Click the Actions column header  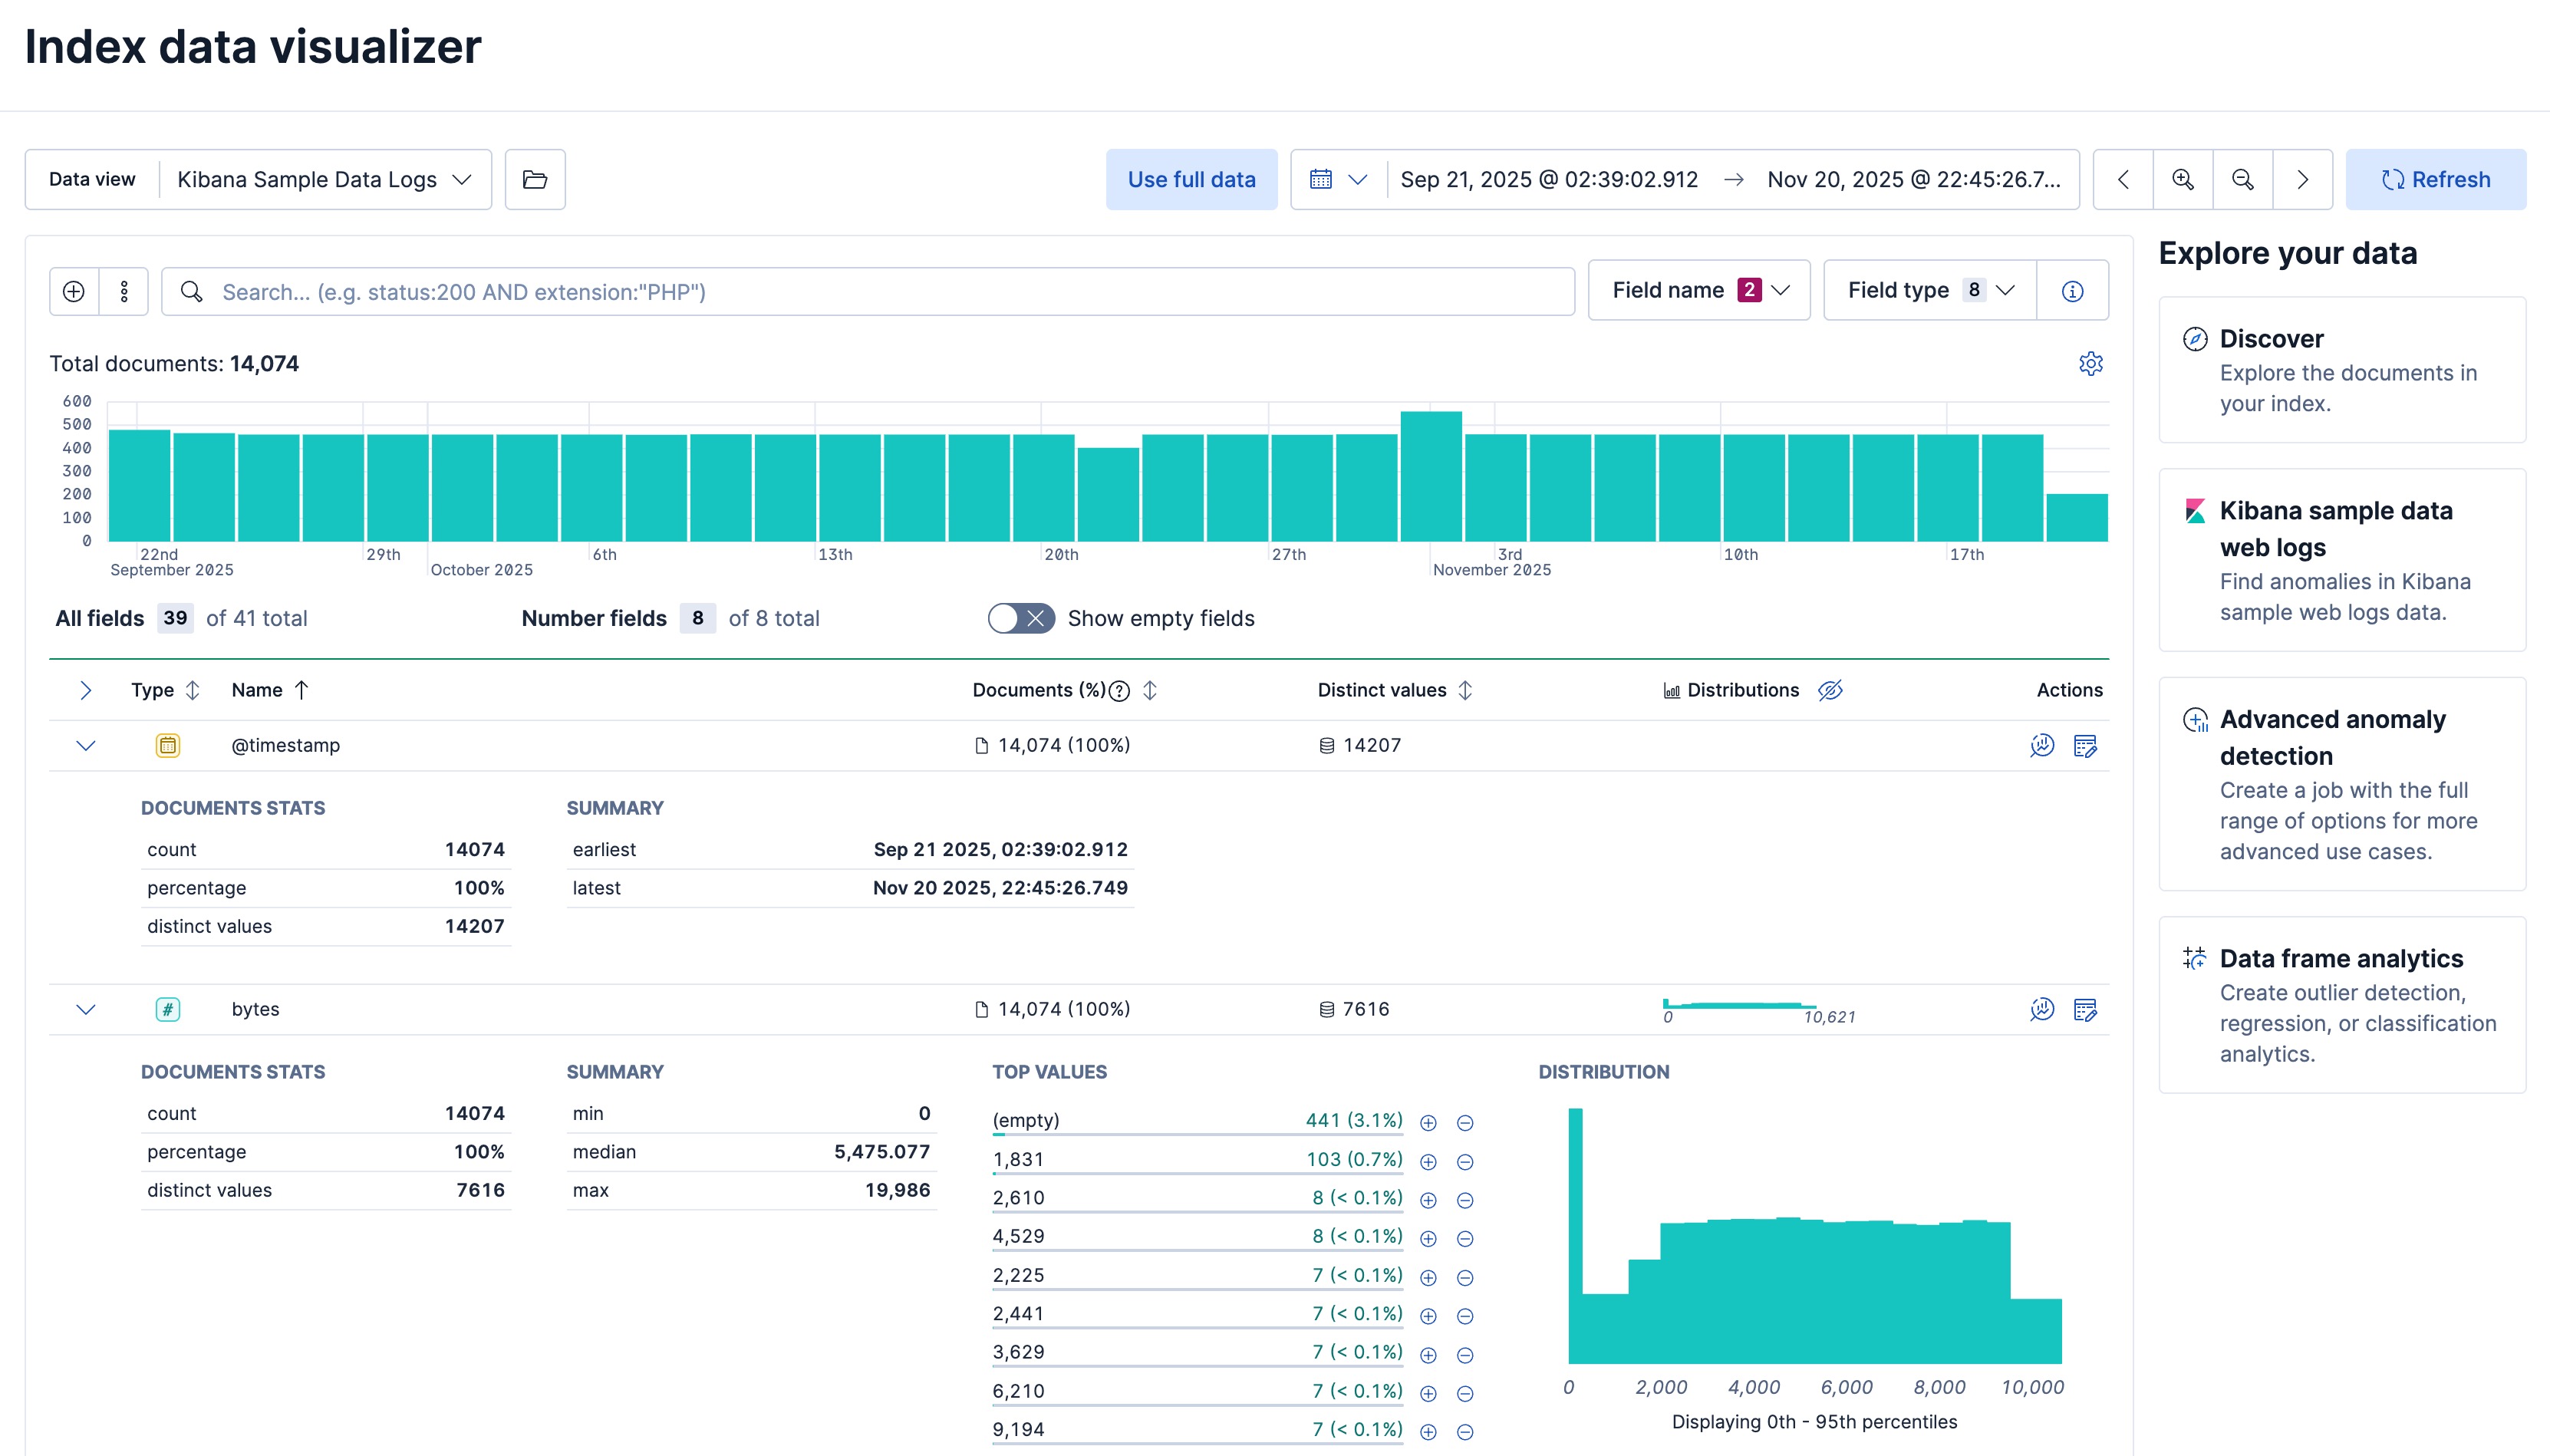(2069, 690)
